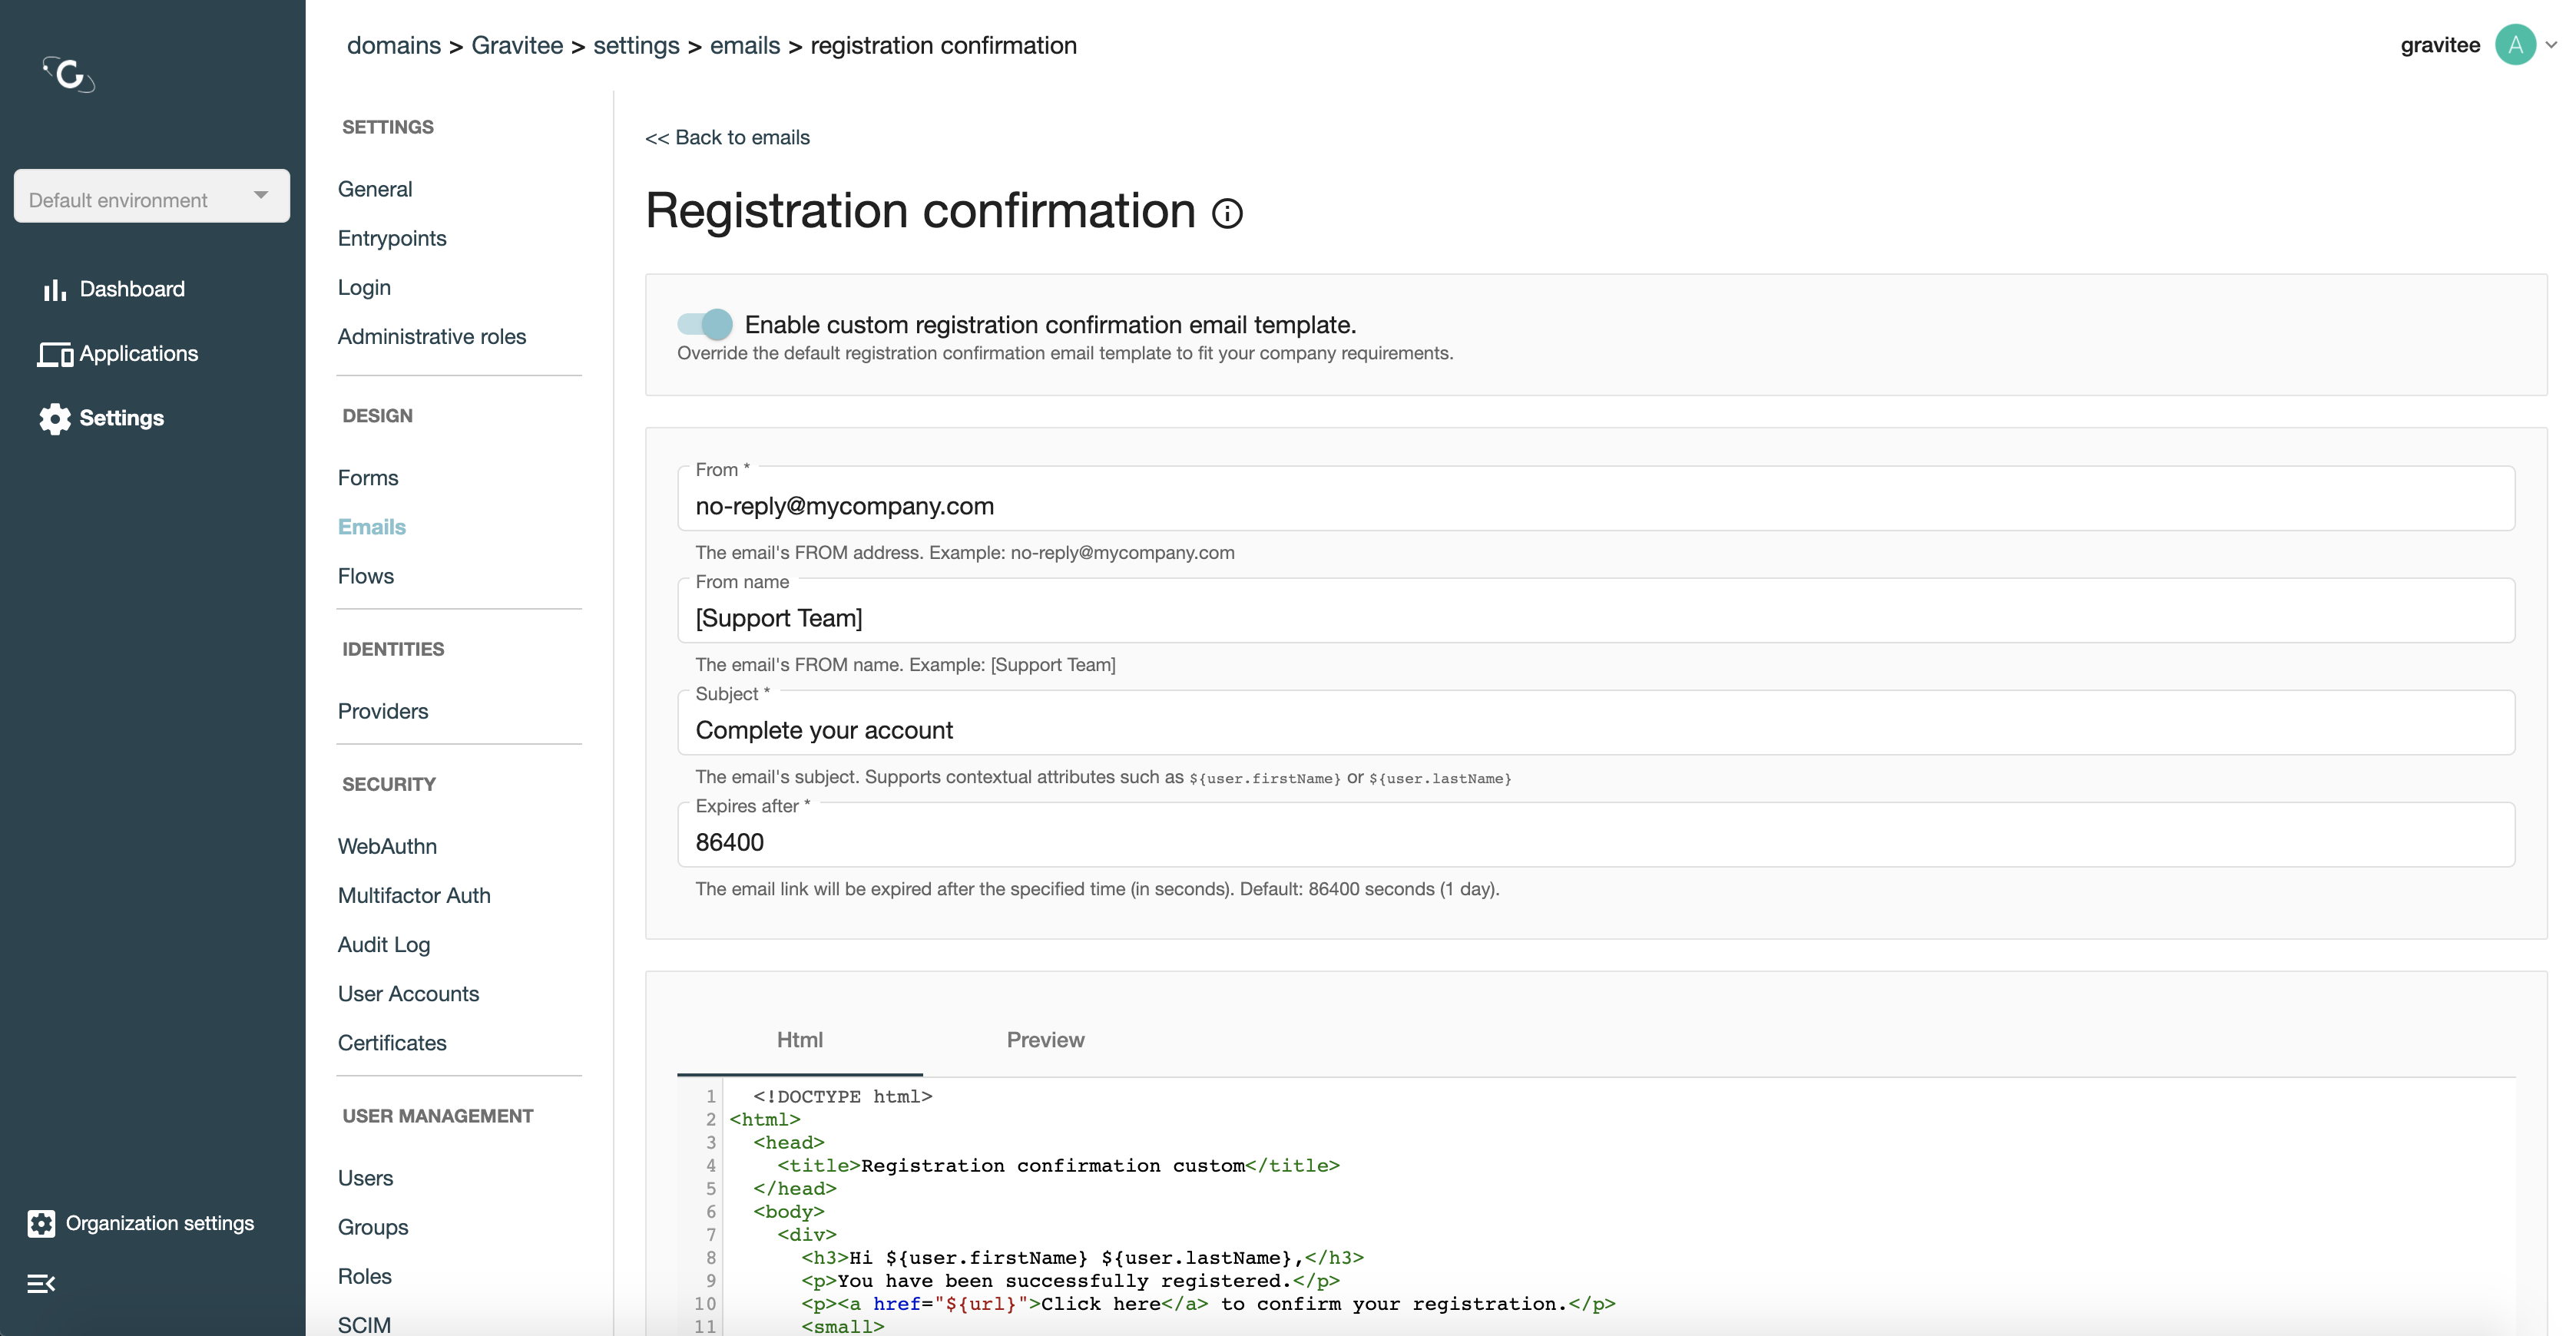Expand account menu chevron next to avatar

coord(2551,45)
